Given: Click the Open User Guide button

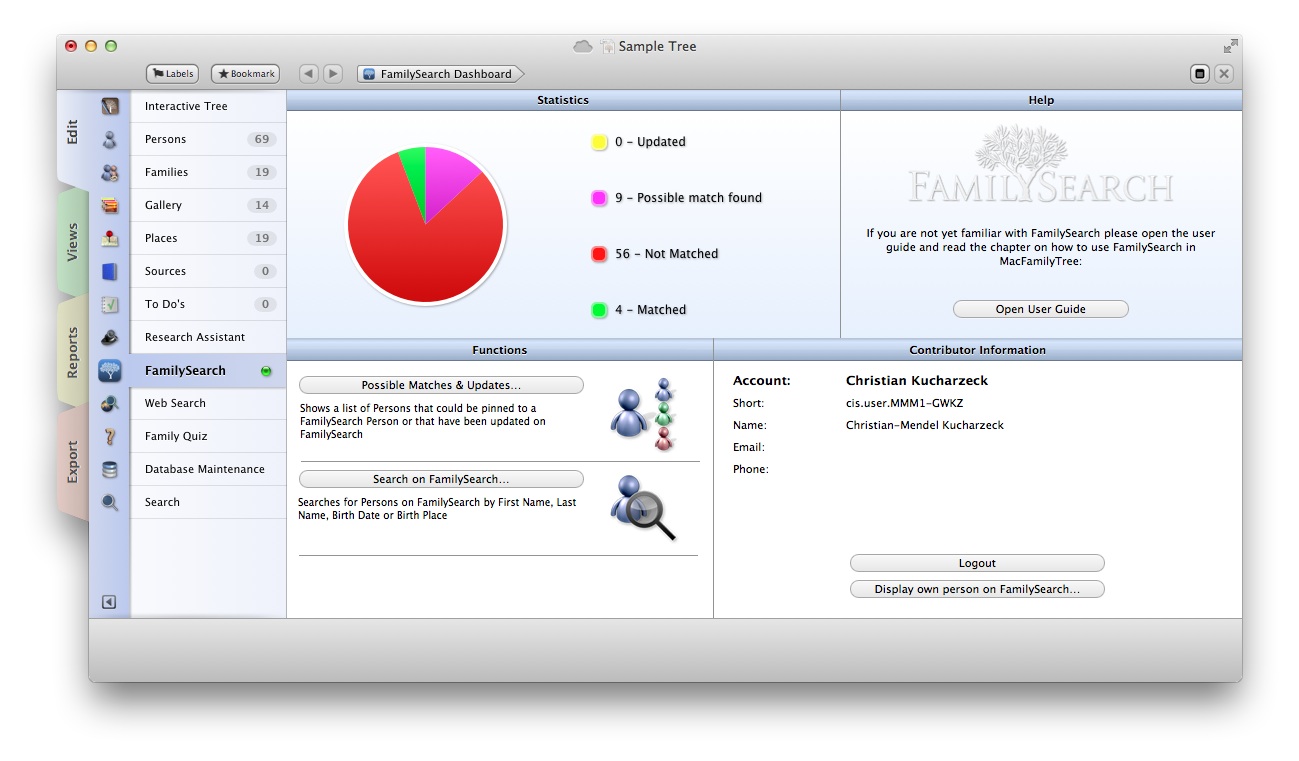Looking at the screenshot, I should [1040, 309].
